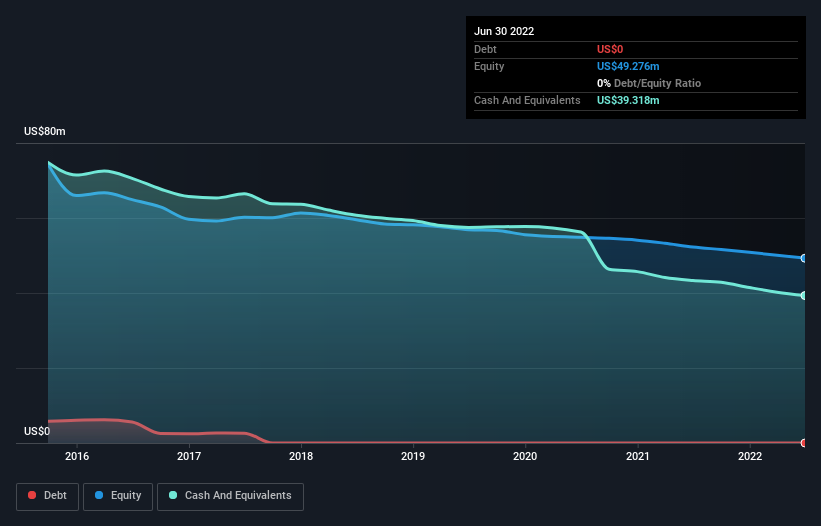The image size is (821, 526).
Task: Click the 2016 axis label
Action: 77,456
